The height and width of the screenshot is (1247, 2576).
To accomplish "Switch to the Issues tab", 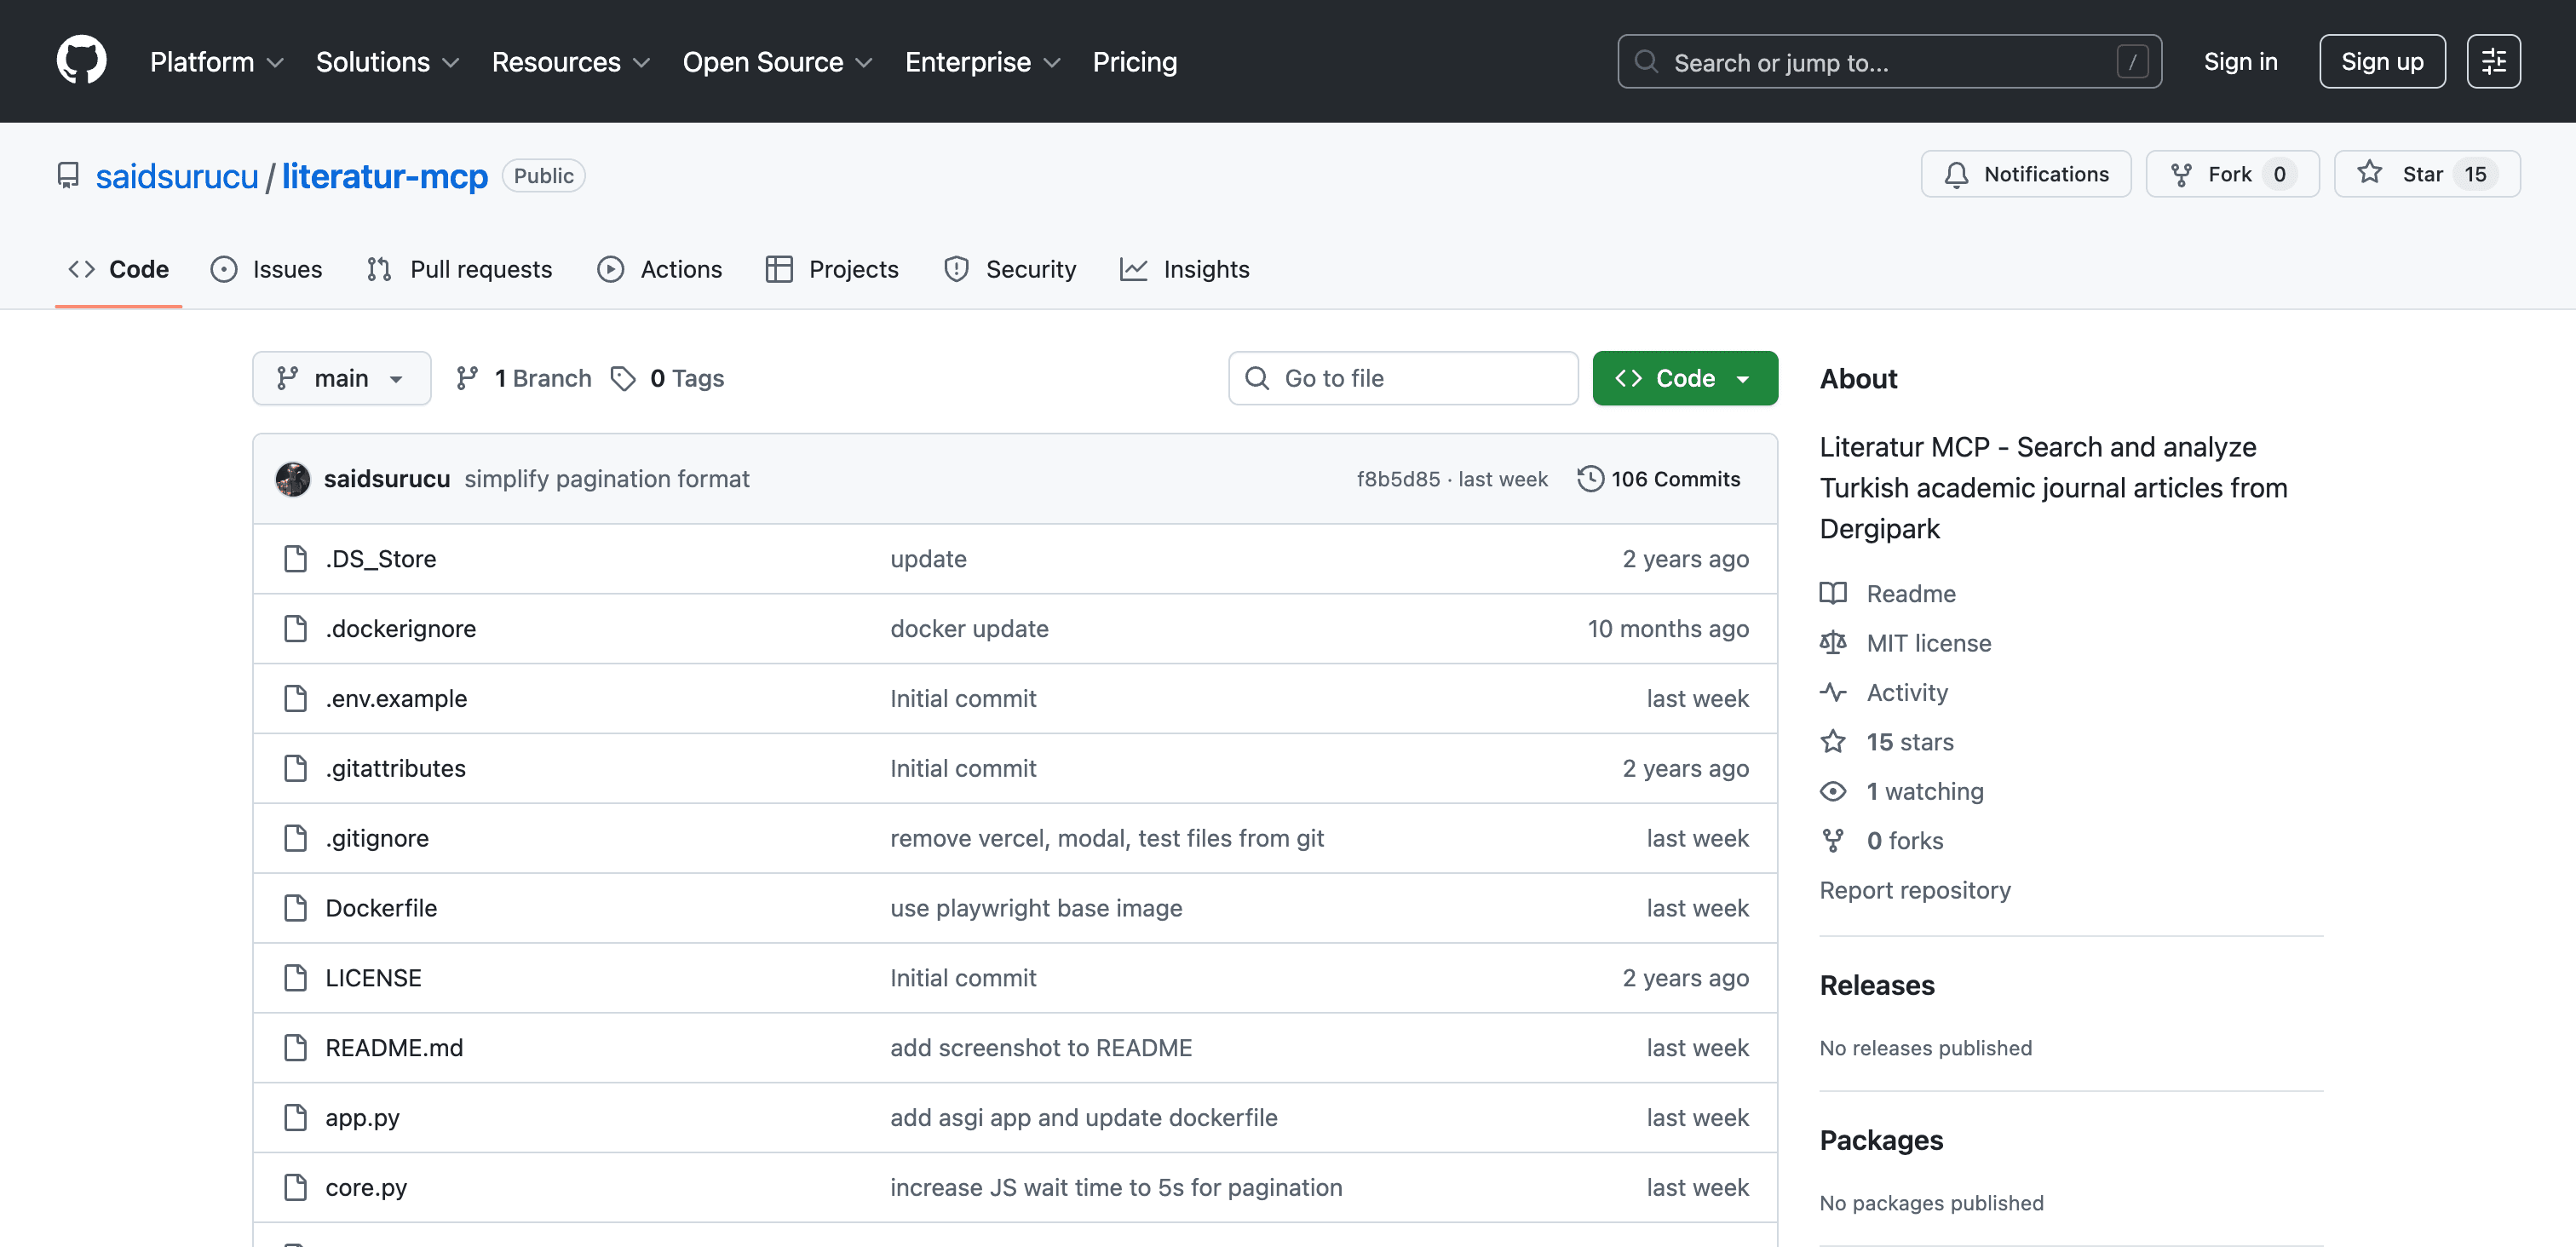I will click(x=266, y=269).
